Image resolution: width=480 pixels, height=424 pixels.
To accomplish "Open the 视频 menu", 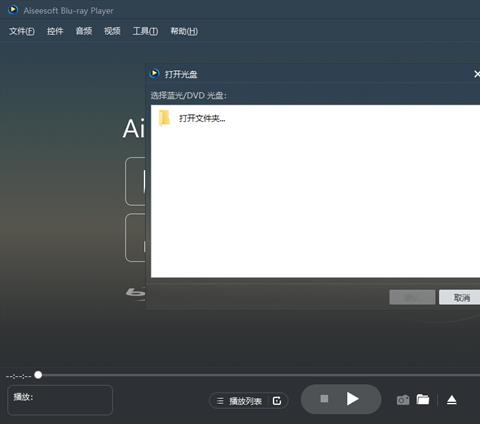I will (112, 31).
